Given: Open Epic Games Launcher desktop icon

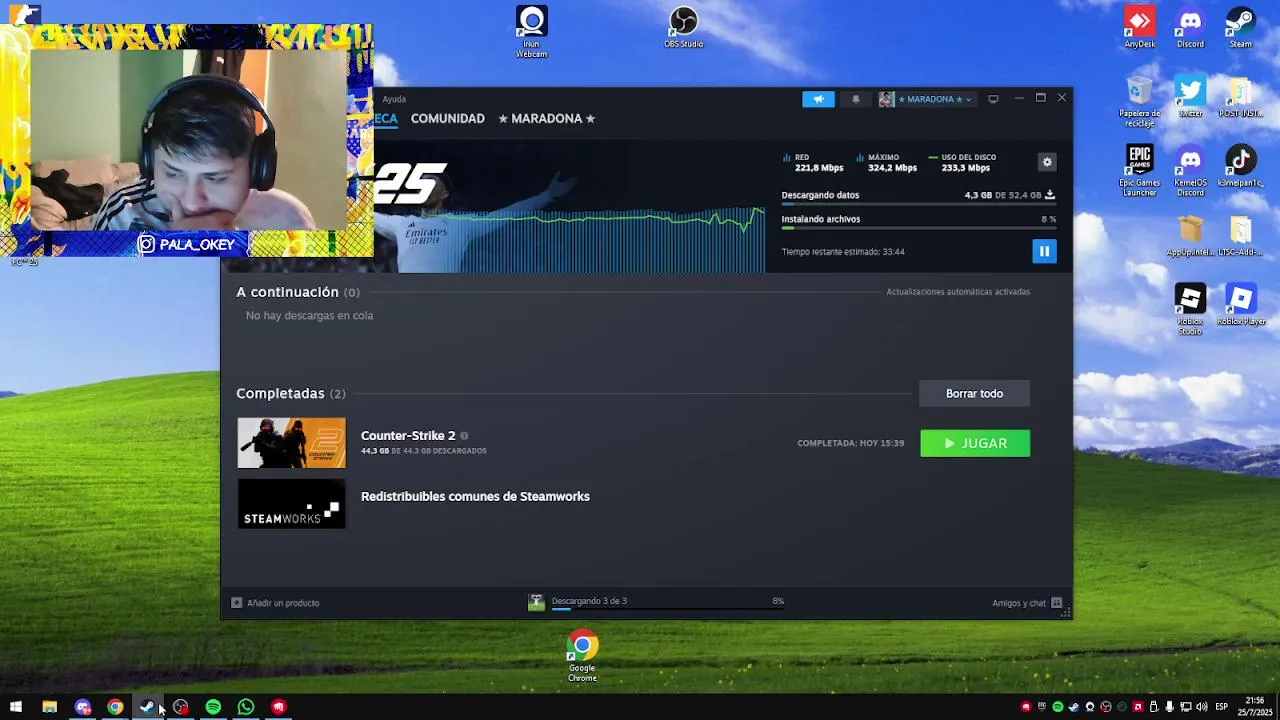Looking at the screenshot, I should tap(1140, 171).
